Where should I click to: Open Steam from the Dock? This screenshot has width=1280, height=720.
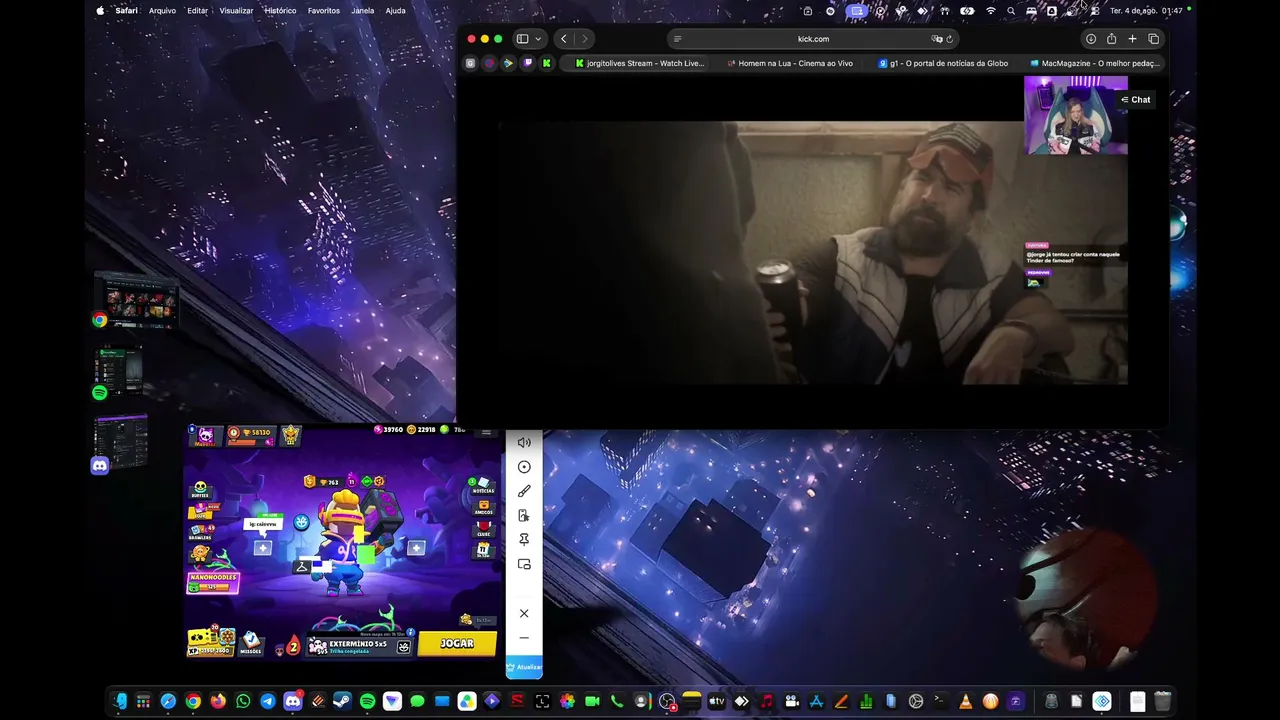click(343, 702)
